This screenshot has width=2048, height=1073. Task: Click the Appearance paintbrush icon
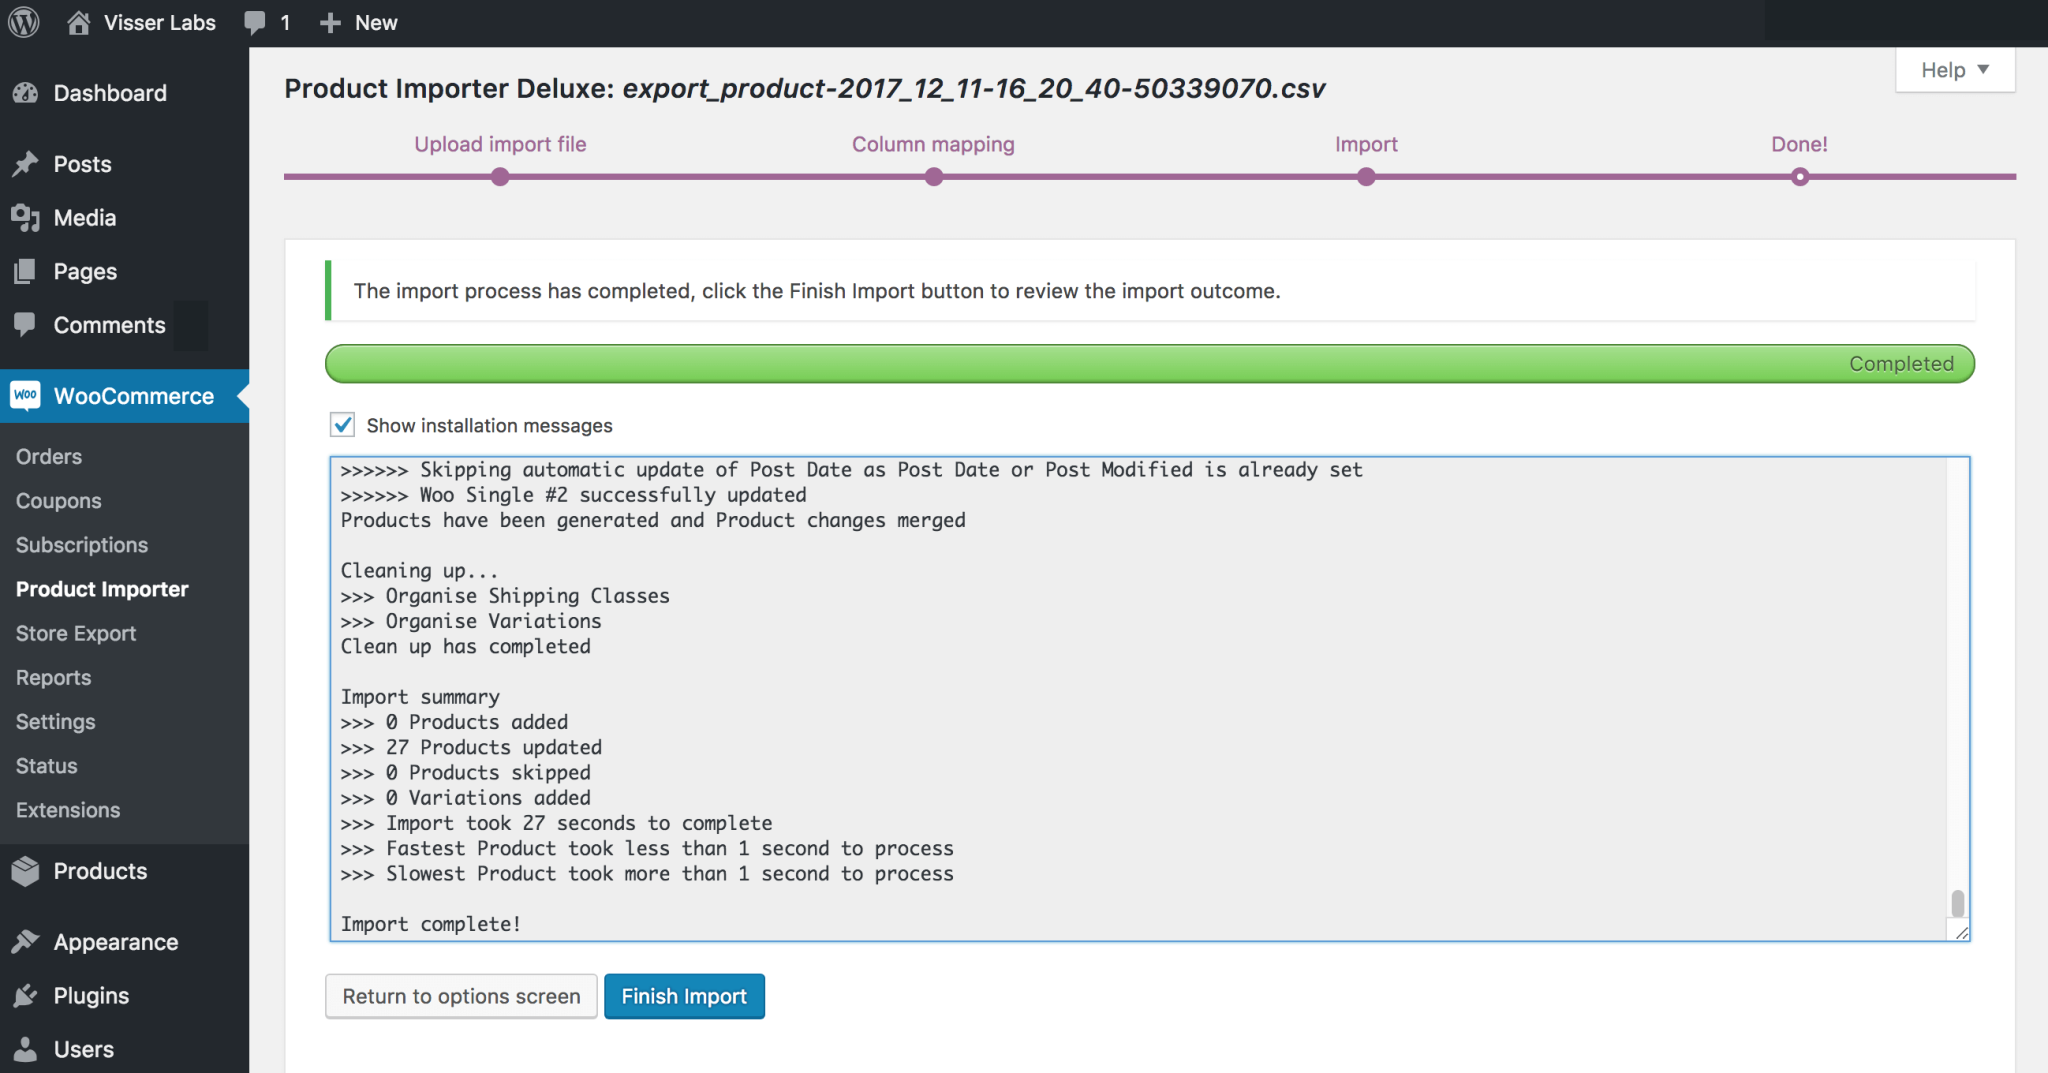click(26, 942)
